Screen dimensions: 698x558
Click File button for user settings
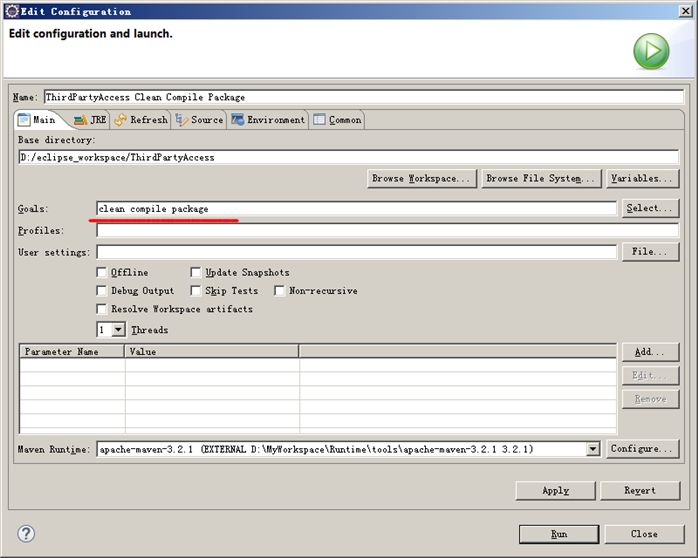point(650,251)
